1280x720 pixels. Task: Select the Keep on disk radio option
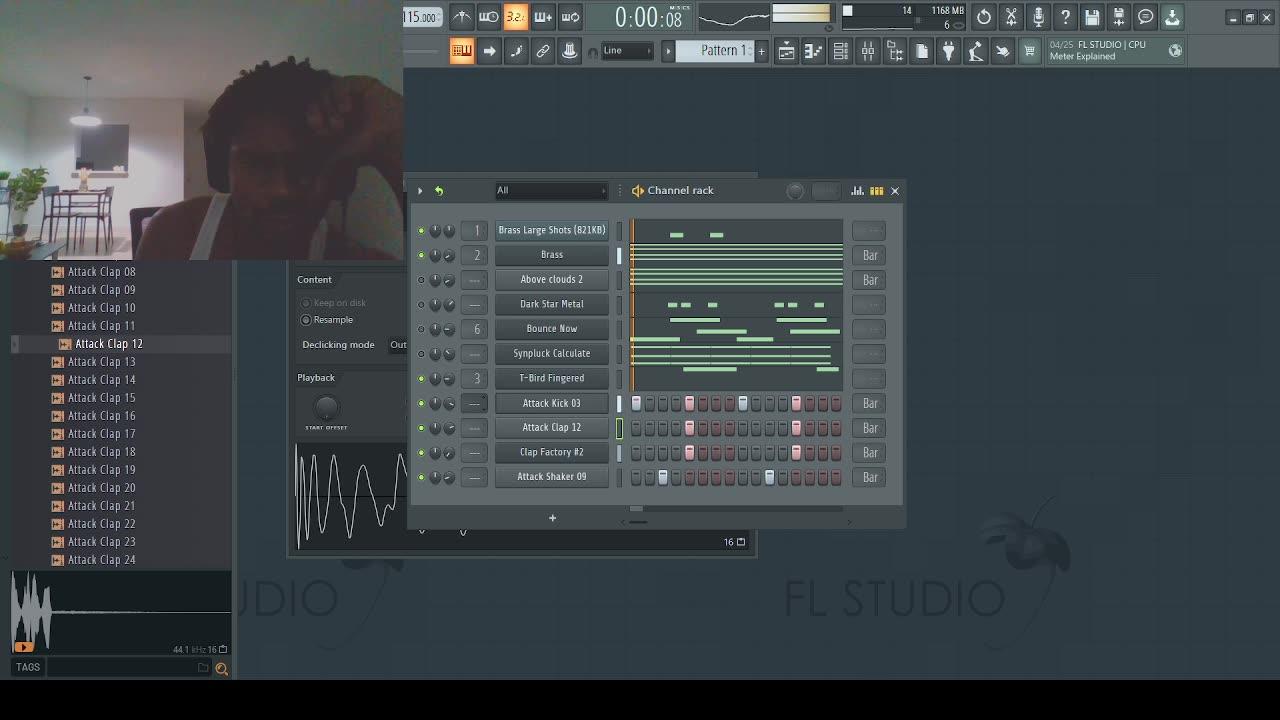pyautogui.click(x=307, y=303)
